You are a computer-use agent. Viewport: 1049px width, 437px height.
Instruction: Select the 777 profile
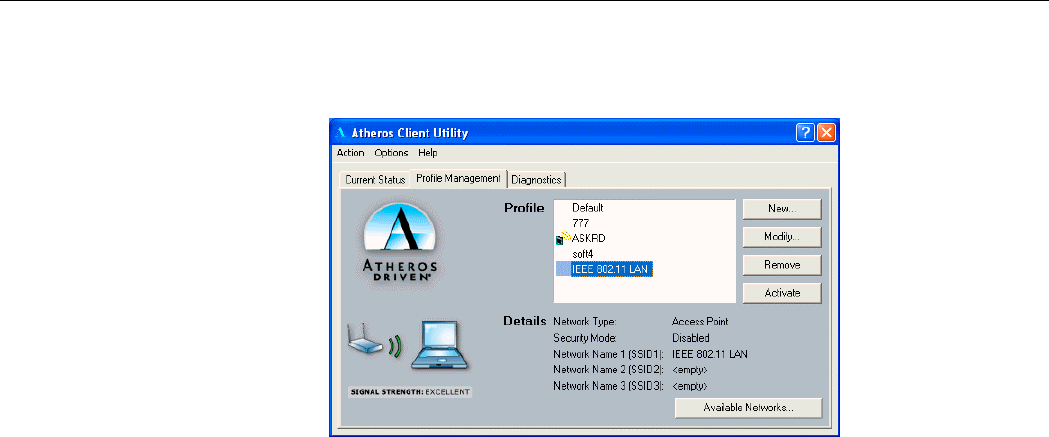point(580,223)
